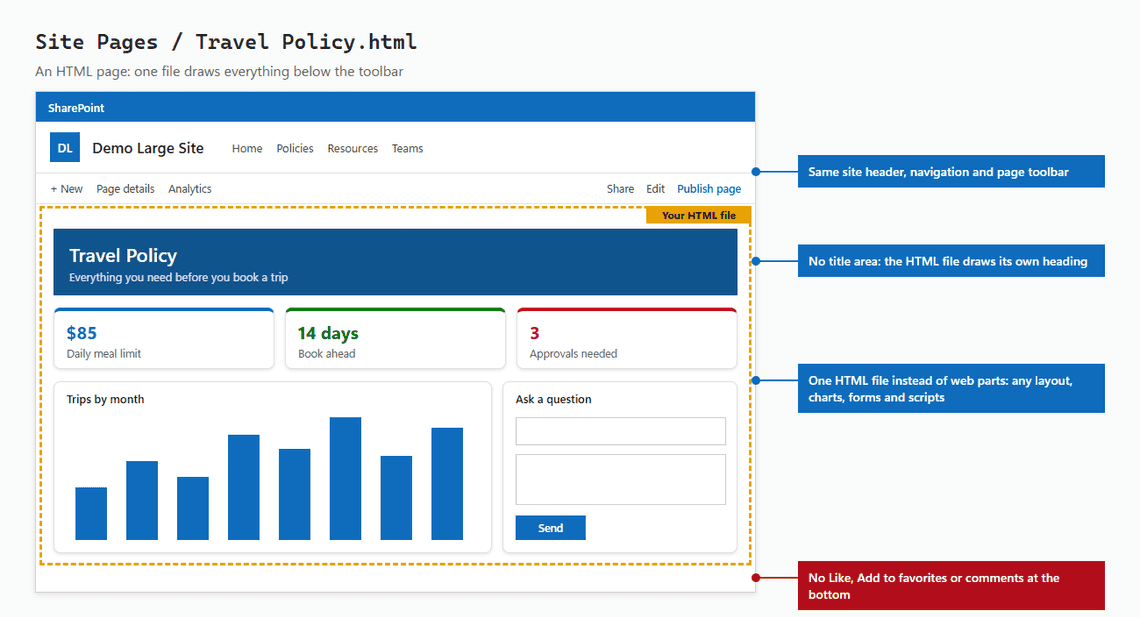This screenshot has width=1140, height=617.
Task: Click the Demo Large Site title
Action: tap(148, 148)
